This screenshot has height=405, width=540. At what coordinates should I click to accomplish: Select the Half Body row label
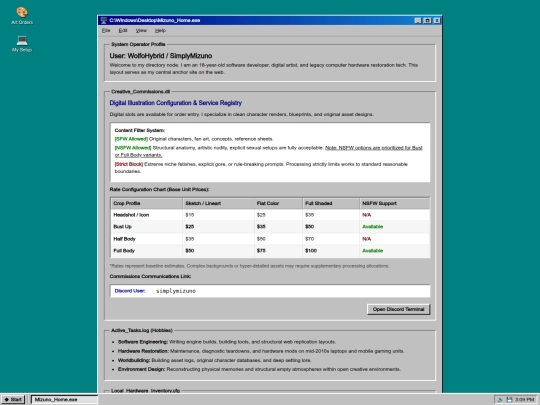point(124,239)
